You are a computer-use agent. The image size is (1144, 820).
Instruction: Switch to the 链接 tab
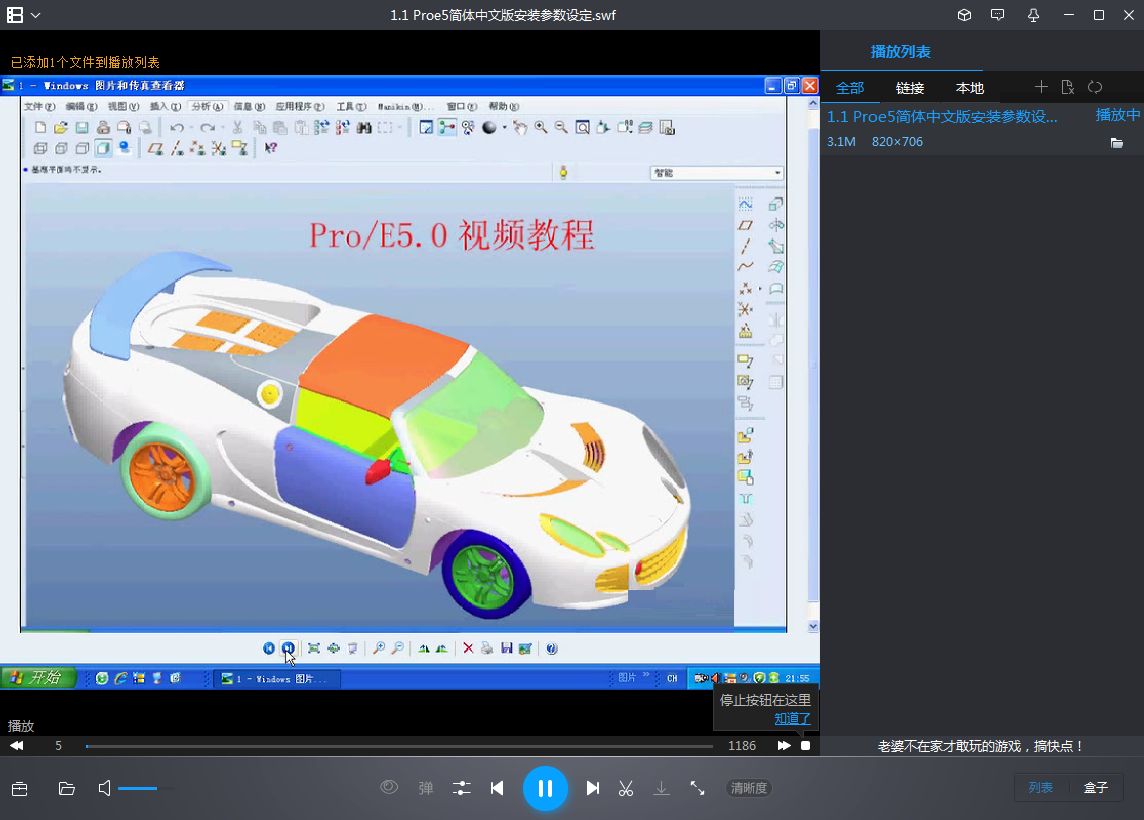[x=910, y=88]
